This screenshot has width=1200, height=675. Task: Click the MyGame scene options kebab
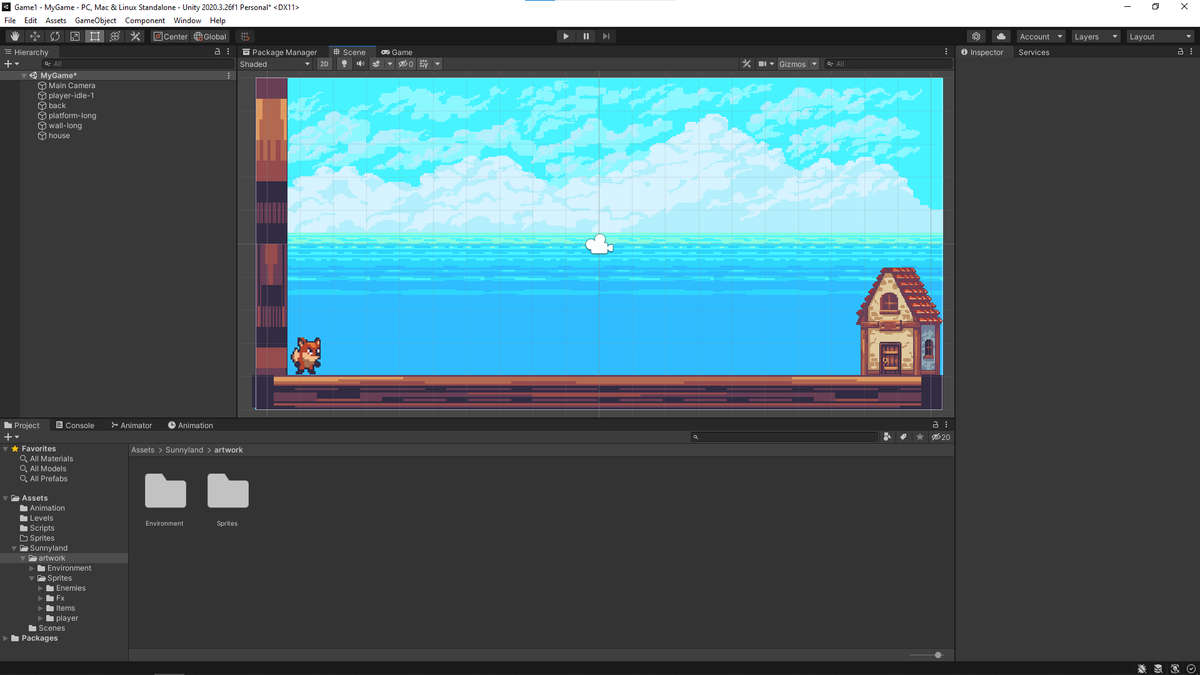pyautogui.click(x=229, y=76)
